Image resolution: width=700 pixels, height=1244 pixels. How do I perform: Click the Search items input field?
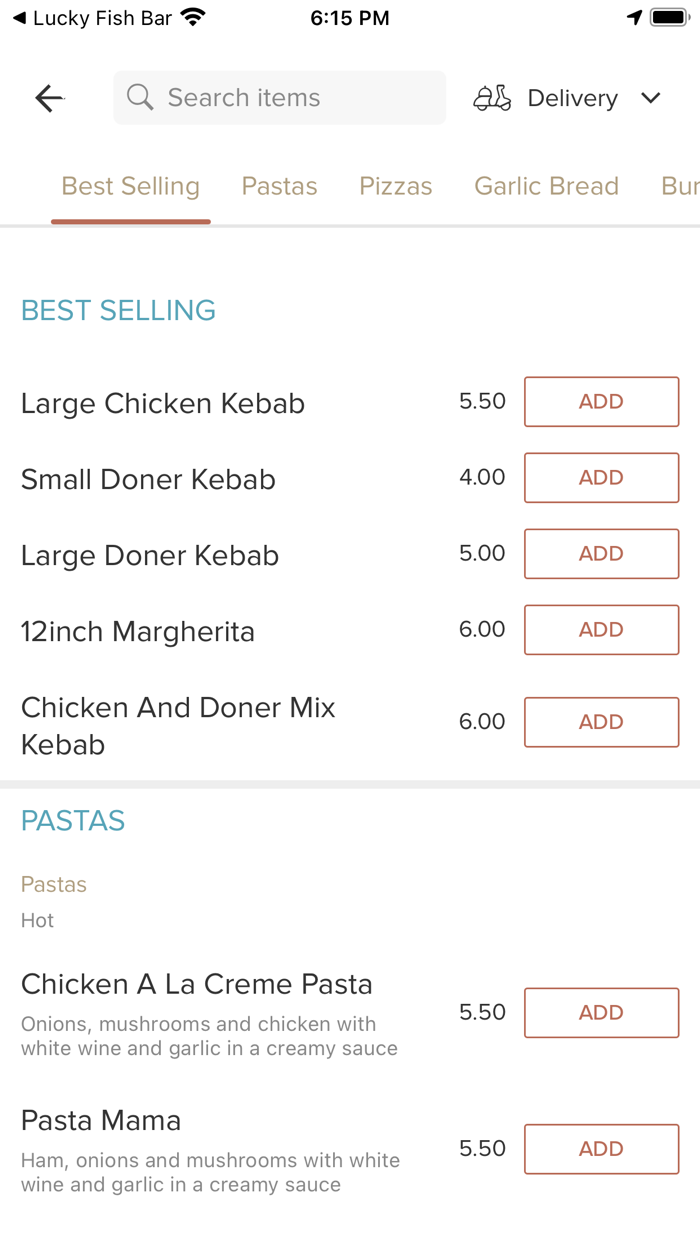point(279,97)
